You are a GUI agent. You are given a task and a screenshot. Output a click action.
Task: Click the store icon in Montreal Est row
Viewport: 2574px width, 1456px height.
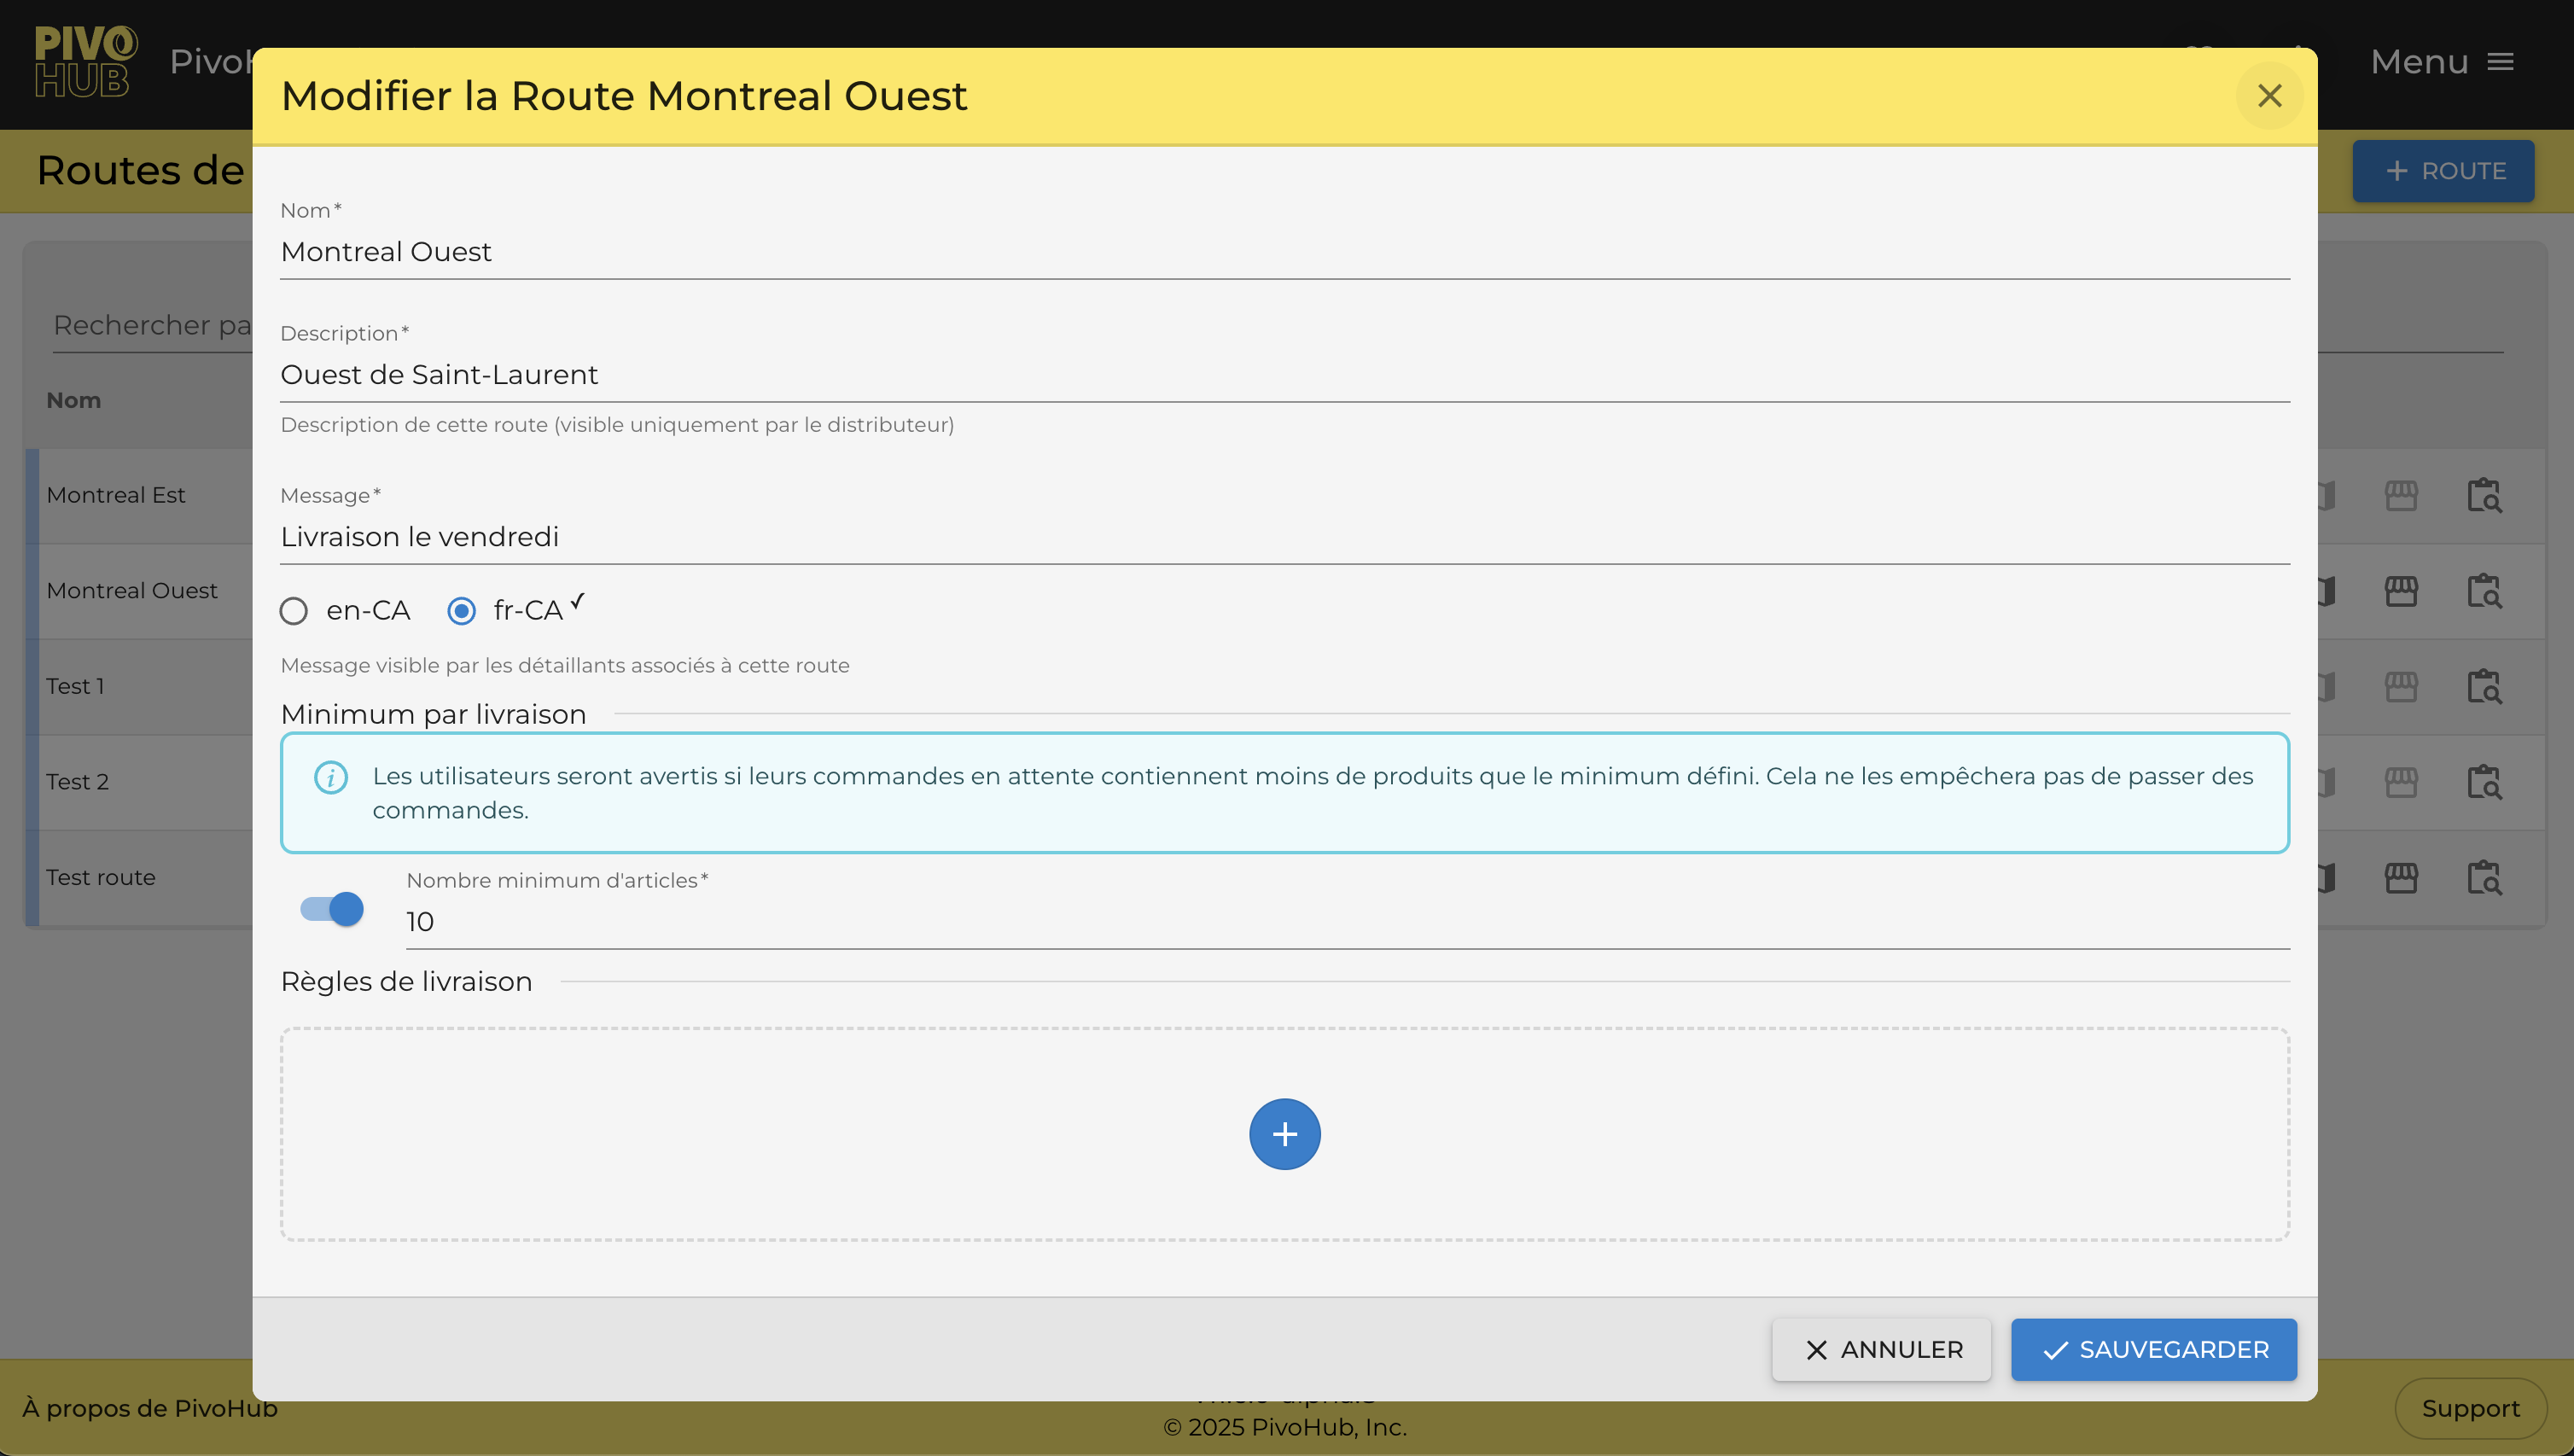tap(2401, 495)
